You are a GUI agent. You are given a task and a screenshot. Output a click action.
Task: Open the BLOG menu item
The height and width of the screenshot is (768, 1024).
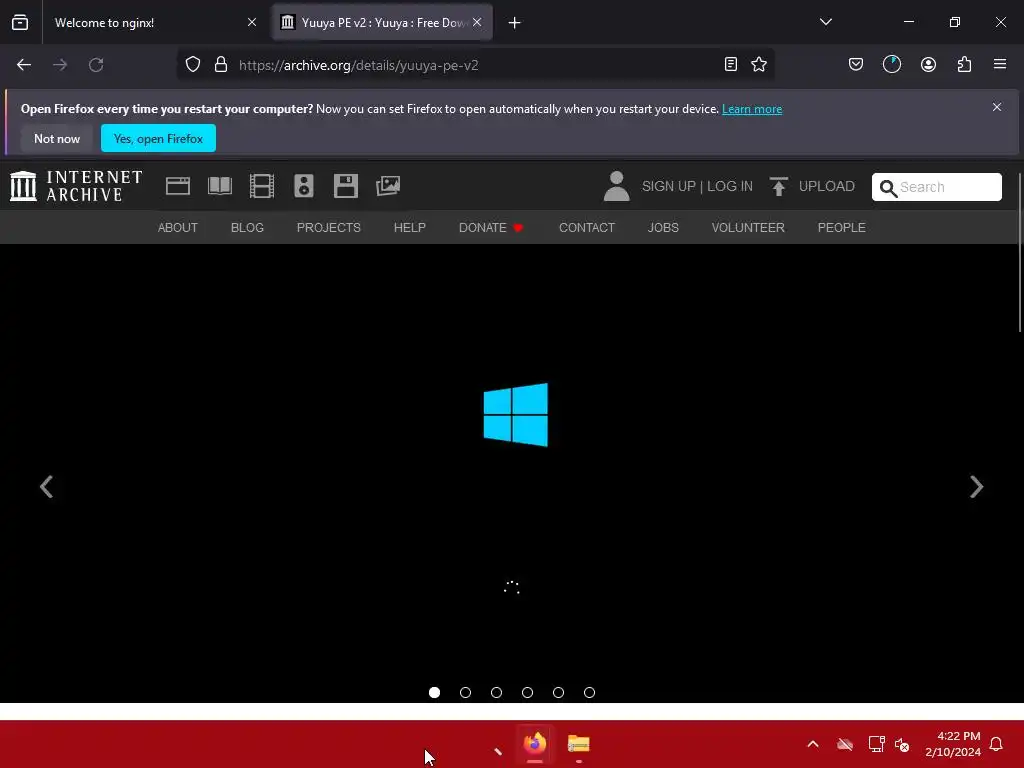pos(248,227)
